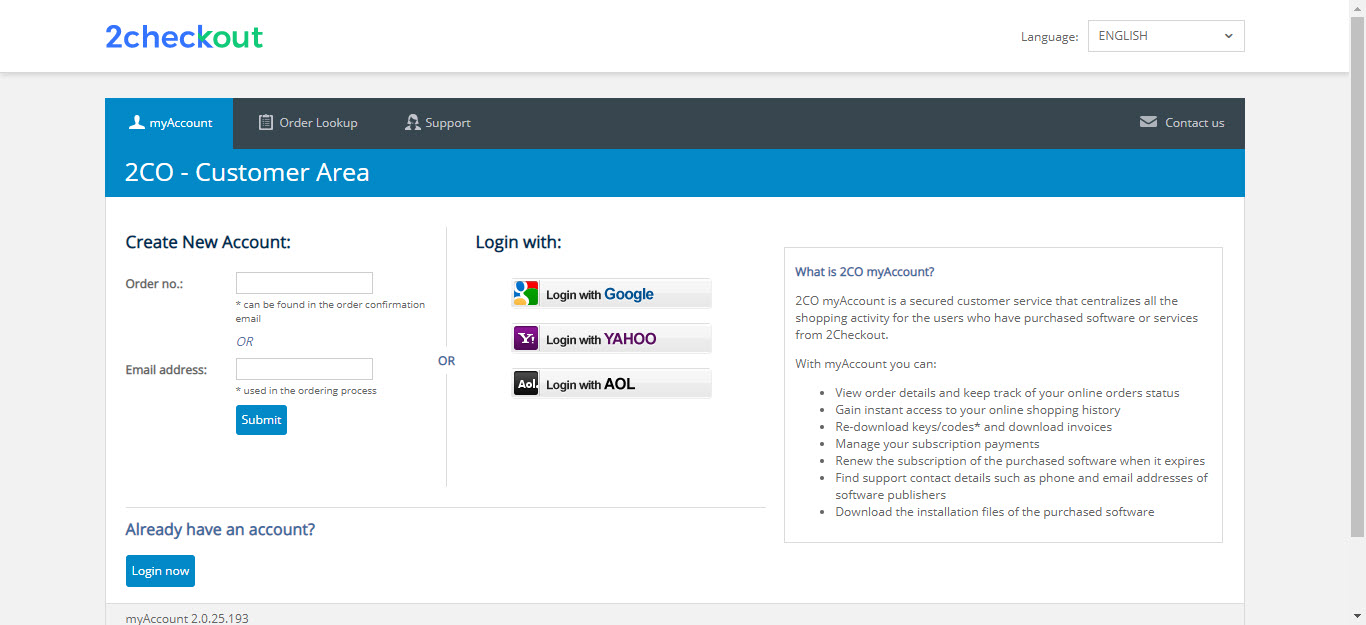Click the Support headset icon
The width and height of the screenshot is (1366, 625).
[x=412, y=122]
